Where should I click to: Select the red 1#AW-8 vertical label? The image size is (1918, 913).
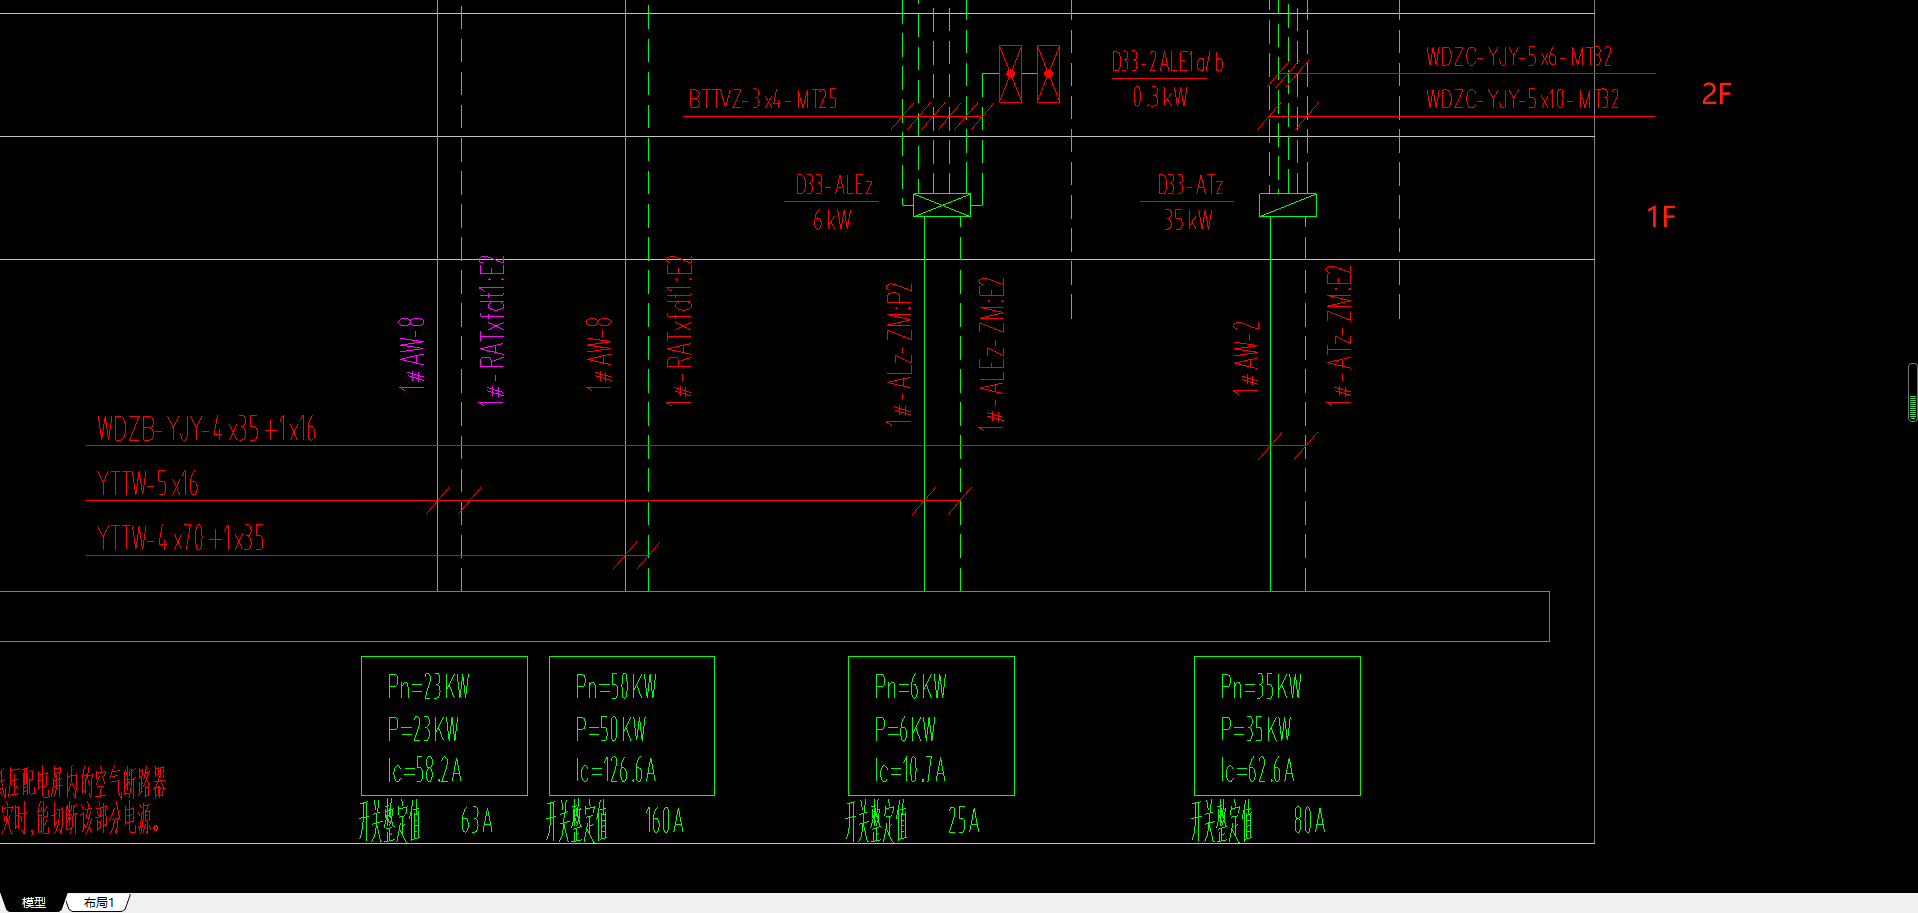pos(600,353)
